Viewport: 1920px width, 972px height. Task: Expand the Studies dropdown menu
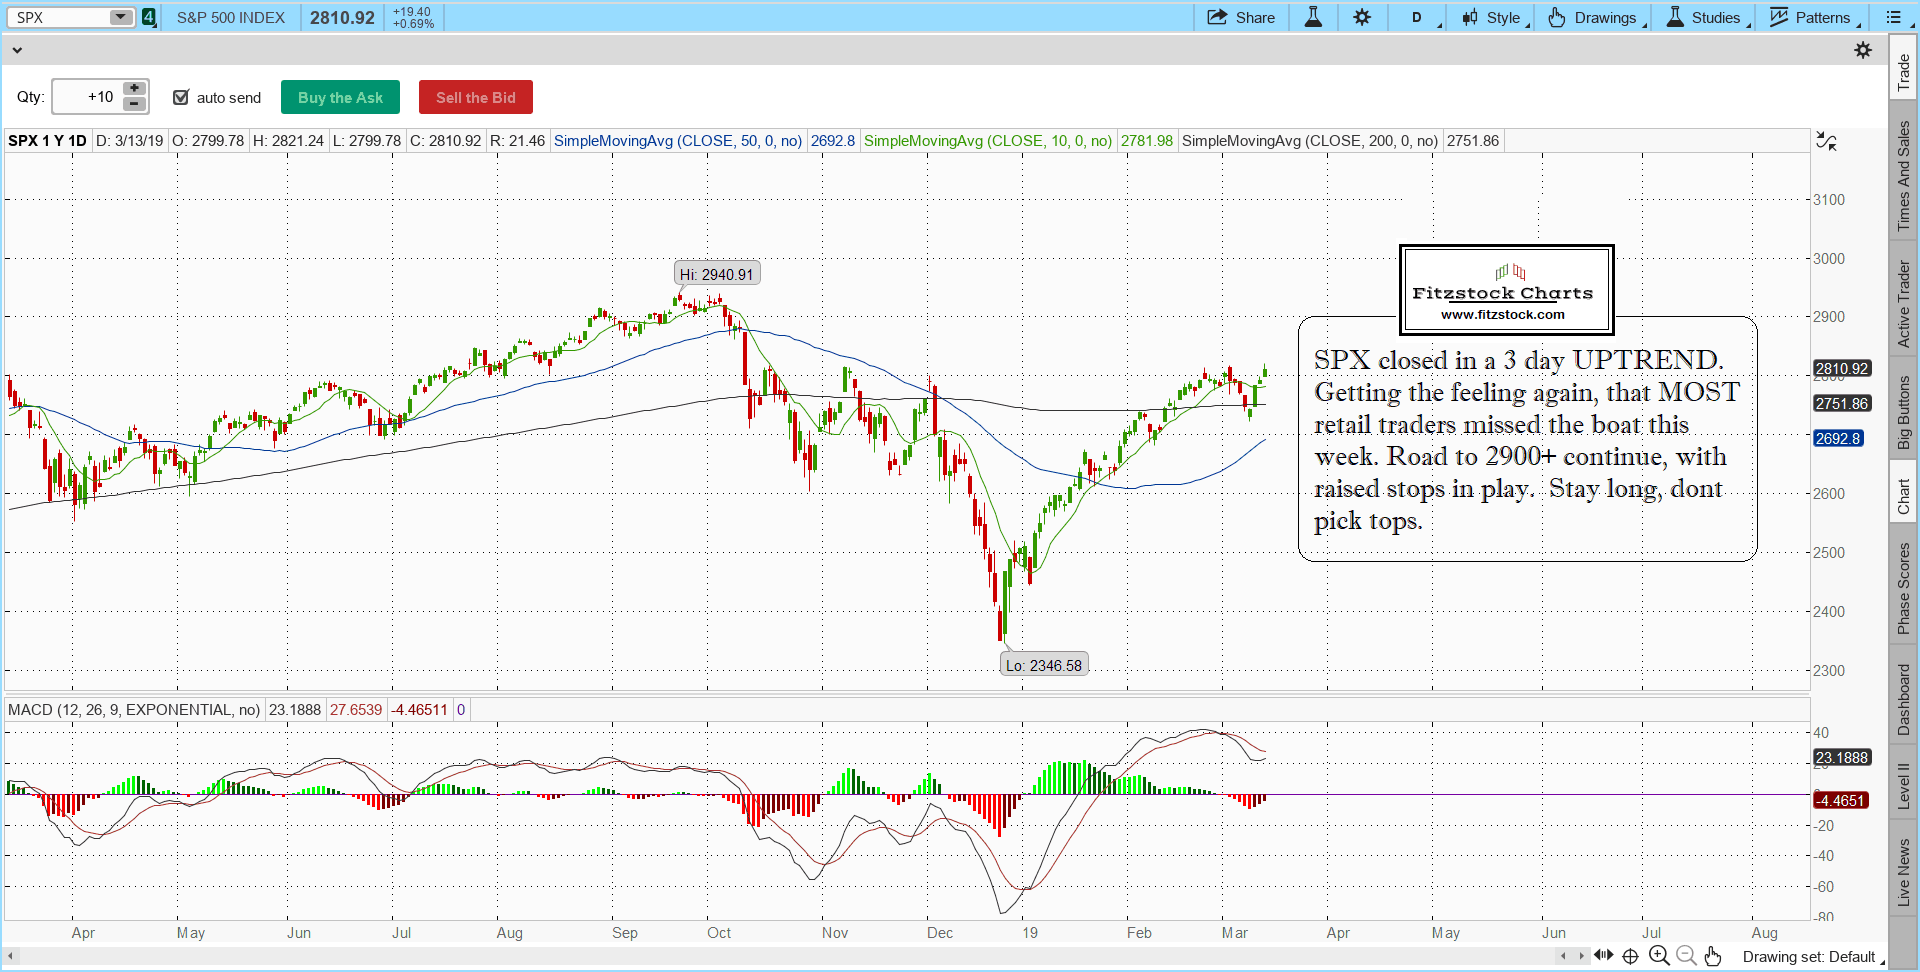[1708, 17]
